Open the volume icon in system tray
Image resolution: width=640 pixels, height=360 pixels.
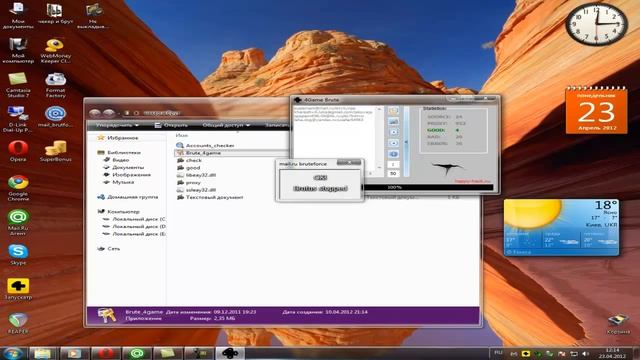pyautogui.click(x=586, y=353)
